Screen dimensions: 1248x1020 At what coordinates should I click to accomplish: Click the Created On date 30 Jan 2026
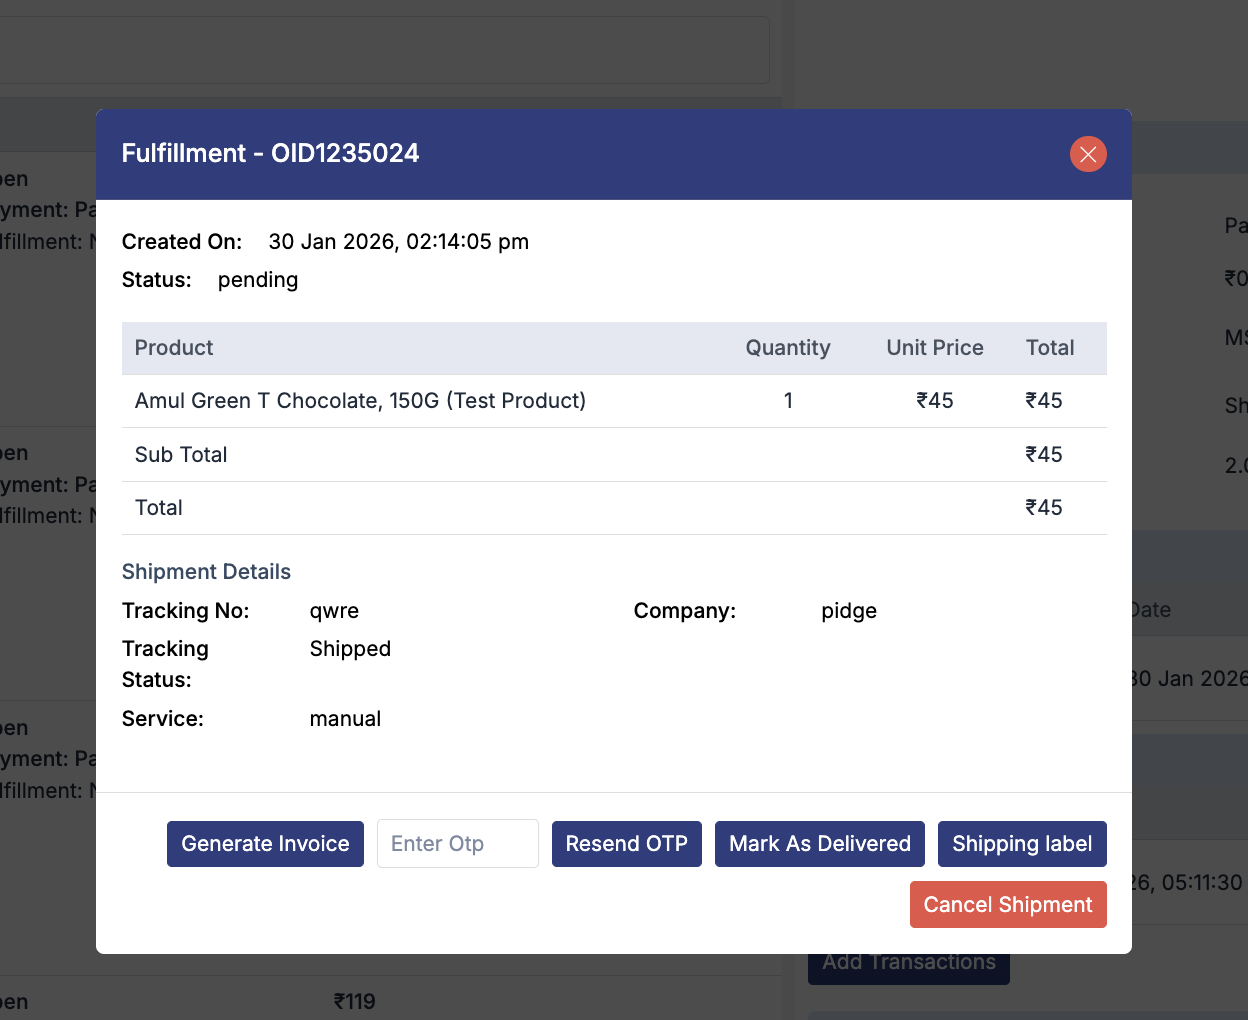tap(398, 242)
